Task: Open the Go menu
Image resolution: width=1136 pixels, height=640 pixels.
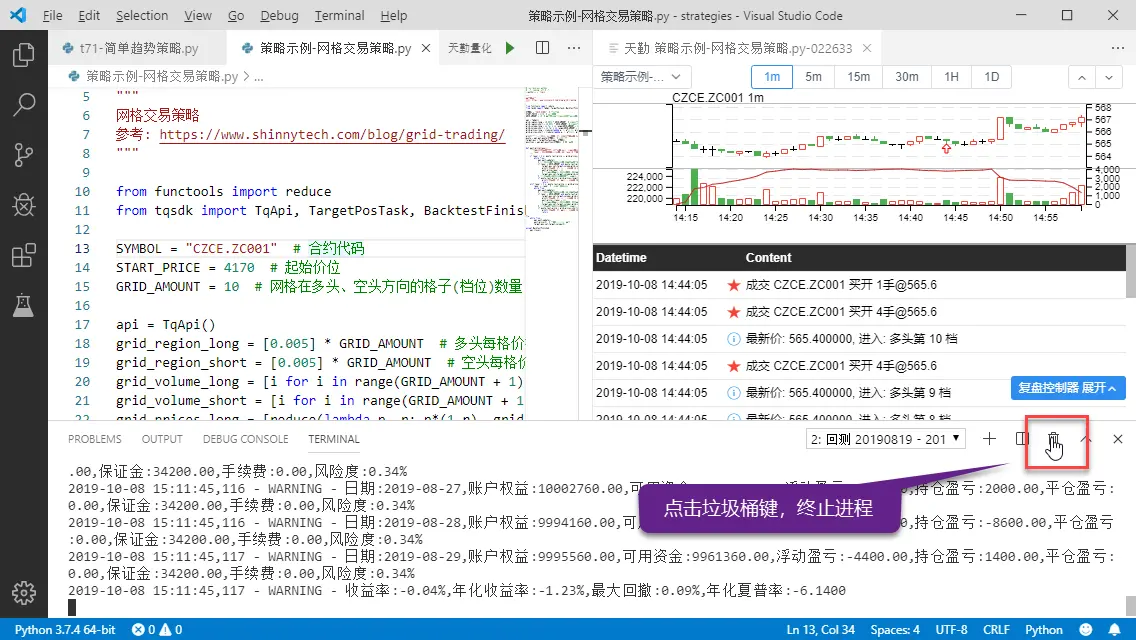Action: click(x=235, y=15)
